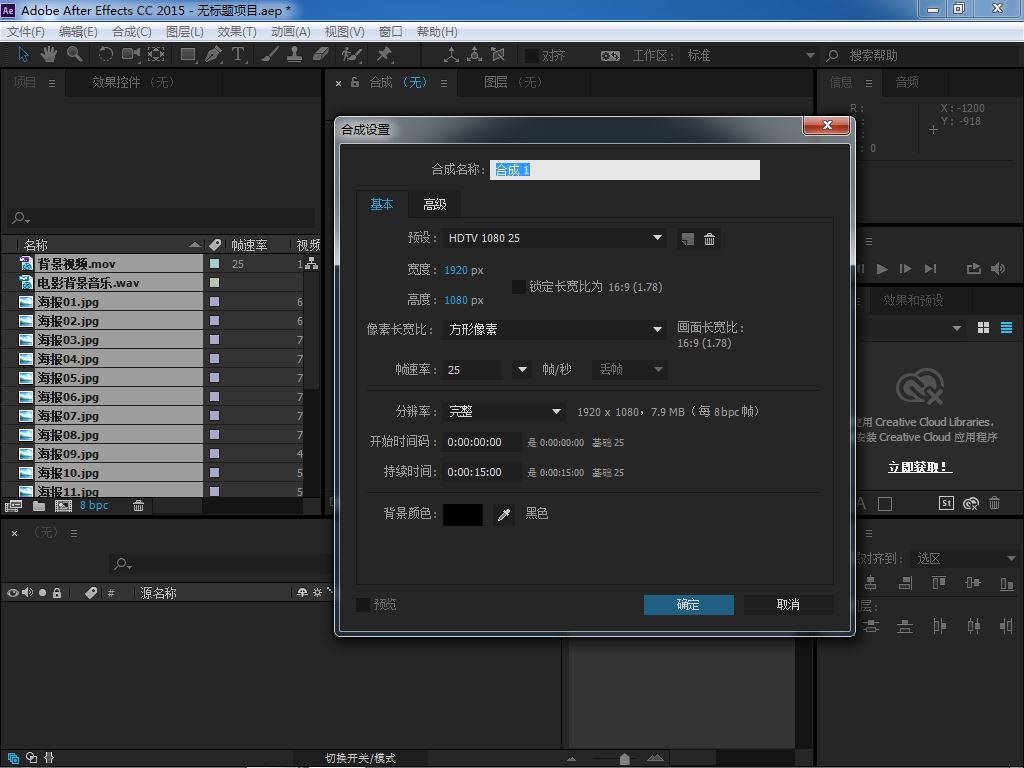Select the Rectangle shape tool

coord(188,55)
